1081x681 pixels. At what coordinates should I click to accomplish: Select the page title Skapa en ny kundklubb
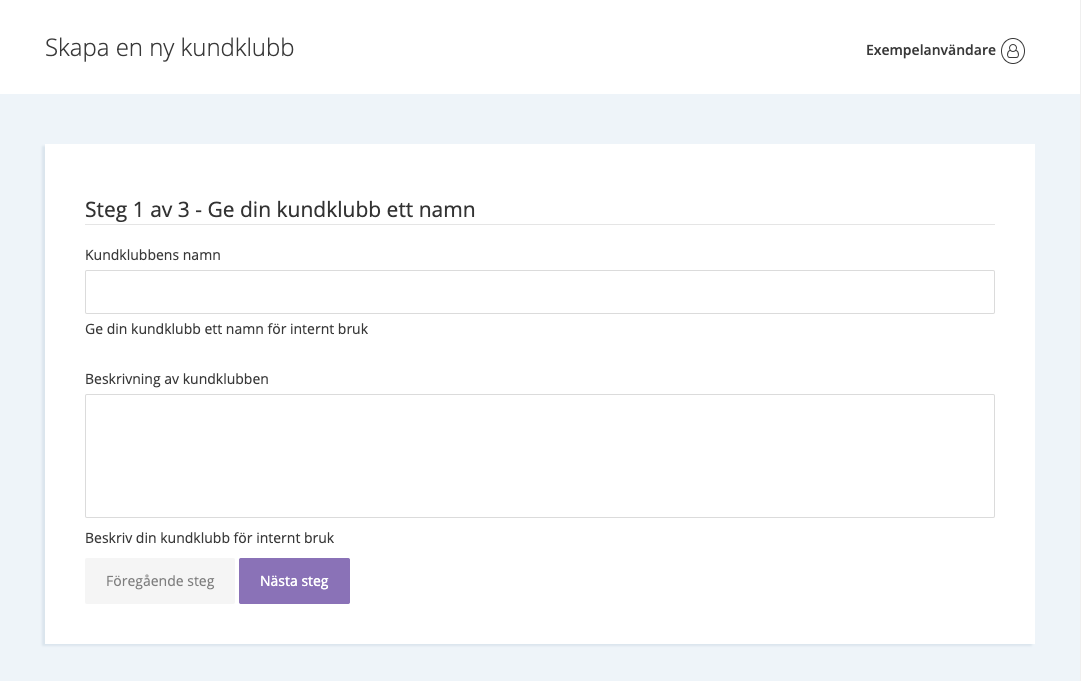170,48
